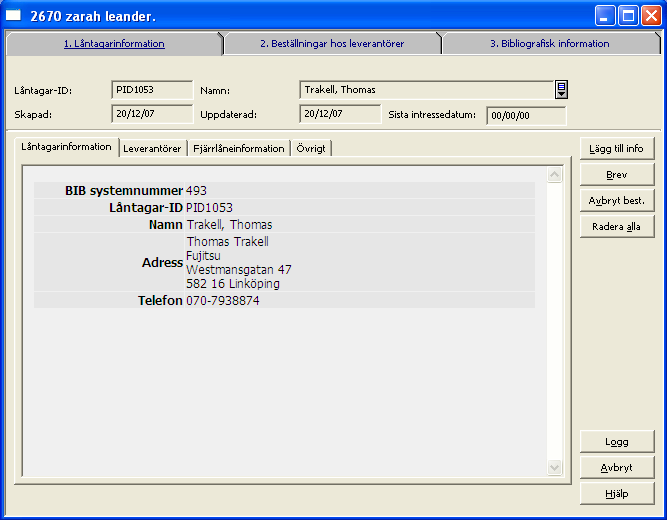
Task: Click the scroll up arrow in info pane
Action: pos(554,174)
